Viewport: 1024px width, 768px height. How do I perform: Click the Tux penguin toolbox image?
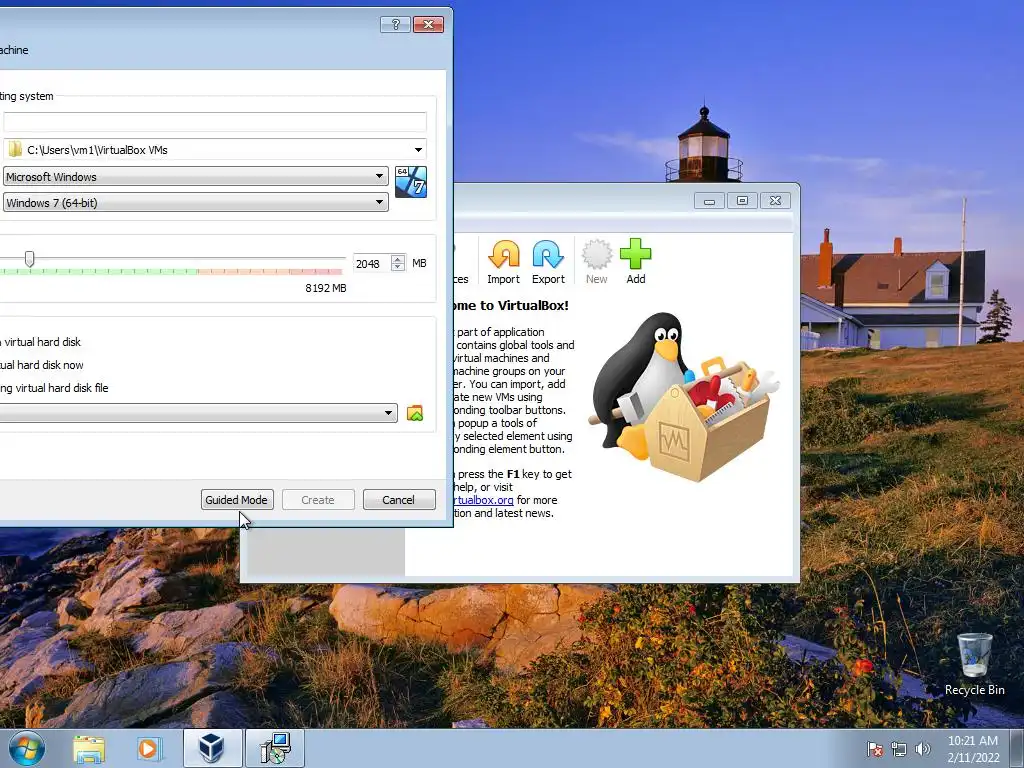[x=682, y=396]
